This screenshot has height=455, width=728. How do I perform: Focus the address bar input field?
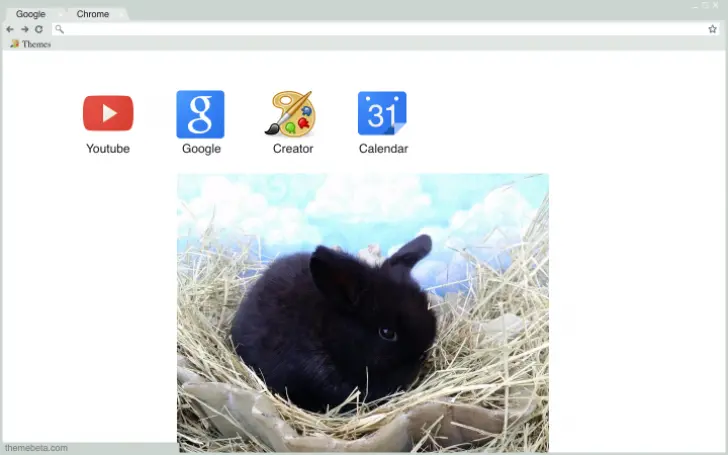coord(380,29)
